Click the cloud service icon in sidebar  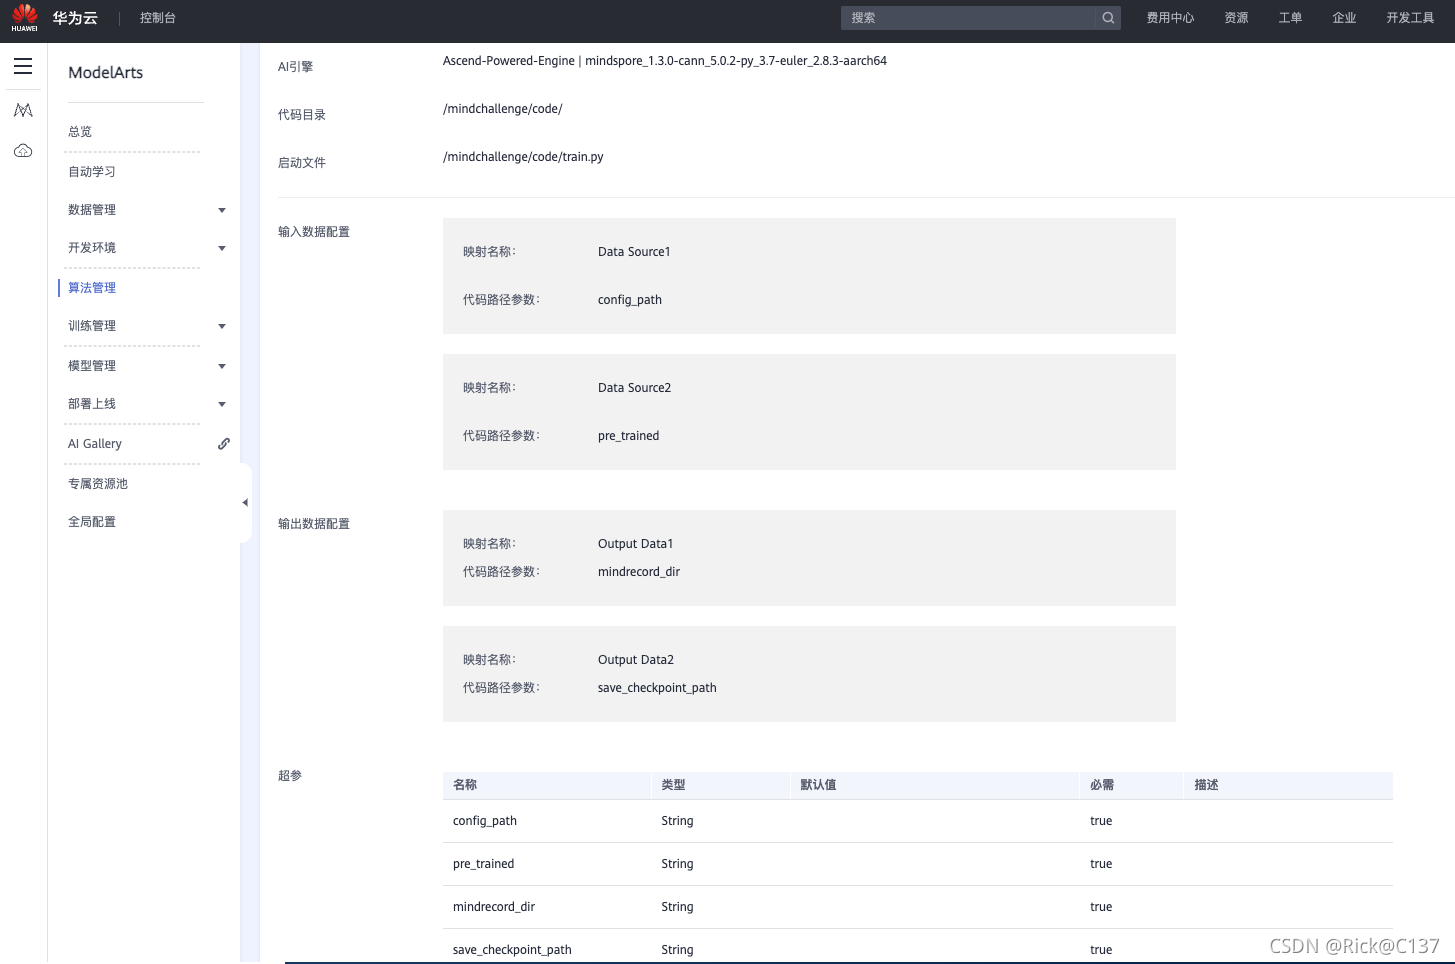pyautogui.click(x=23, y=151)
